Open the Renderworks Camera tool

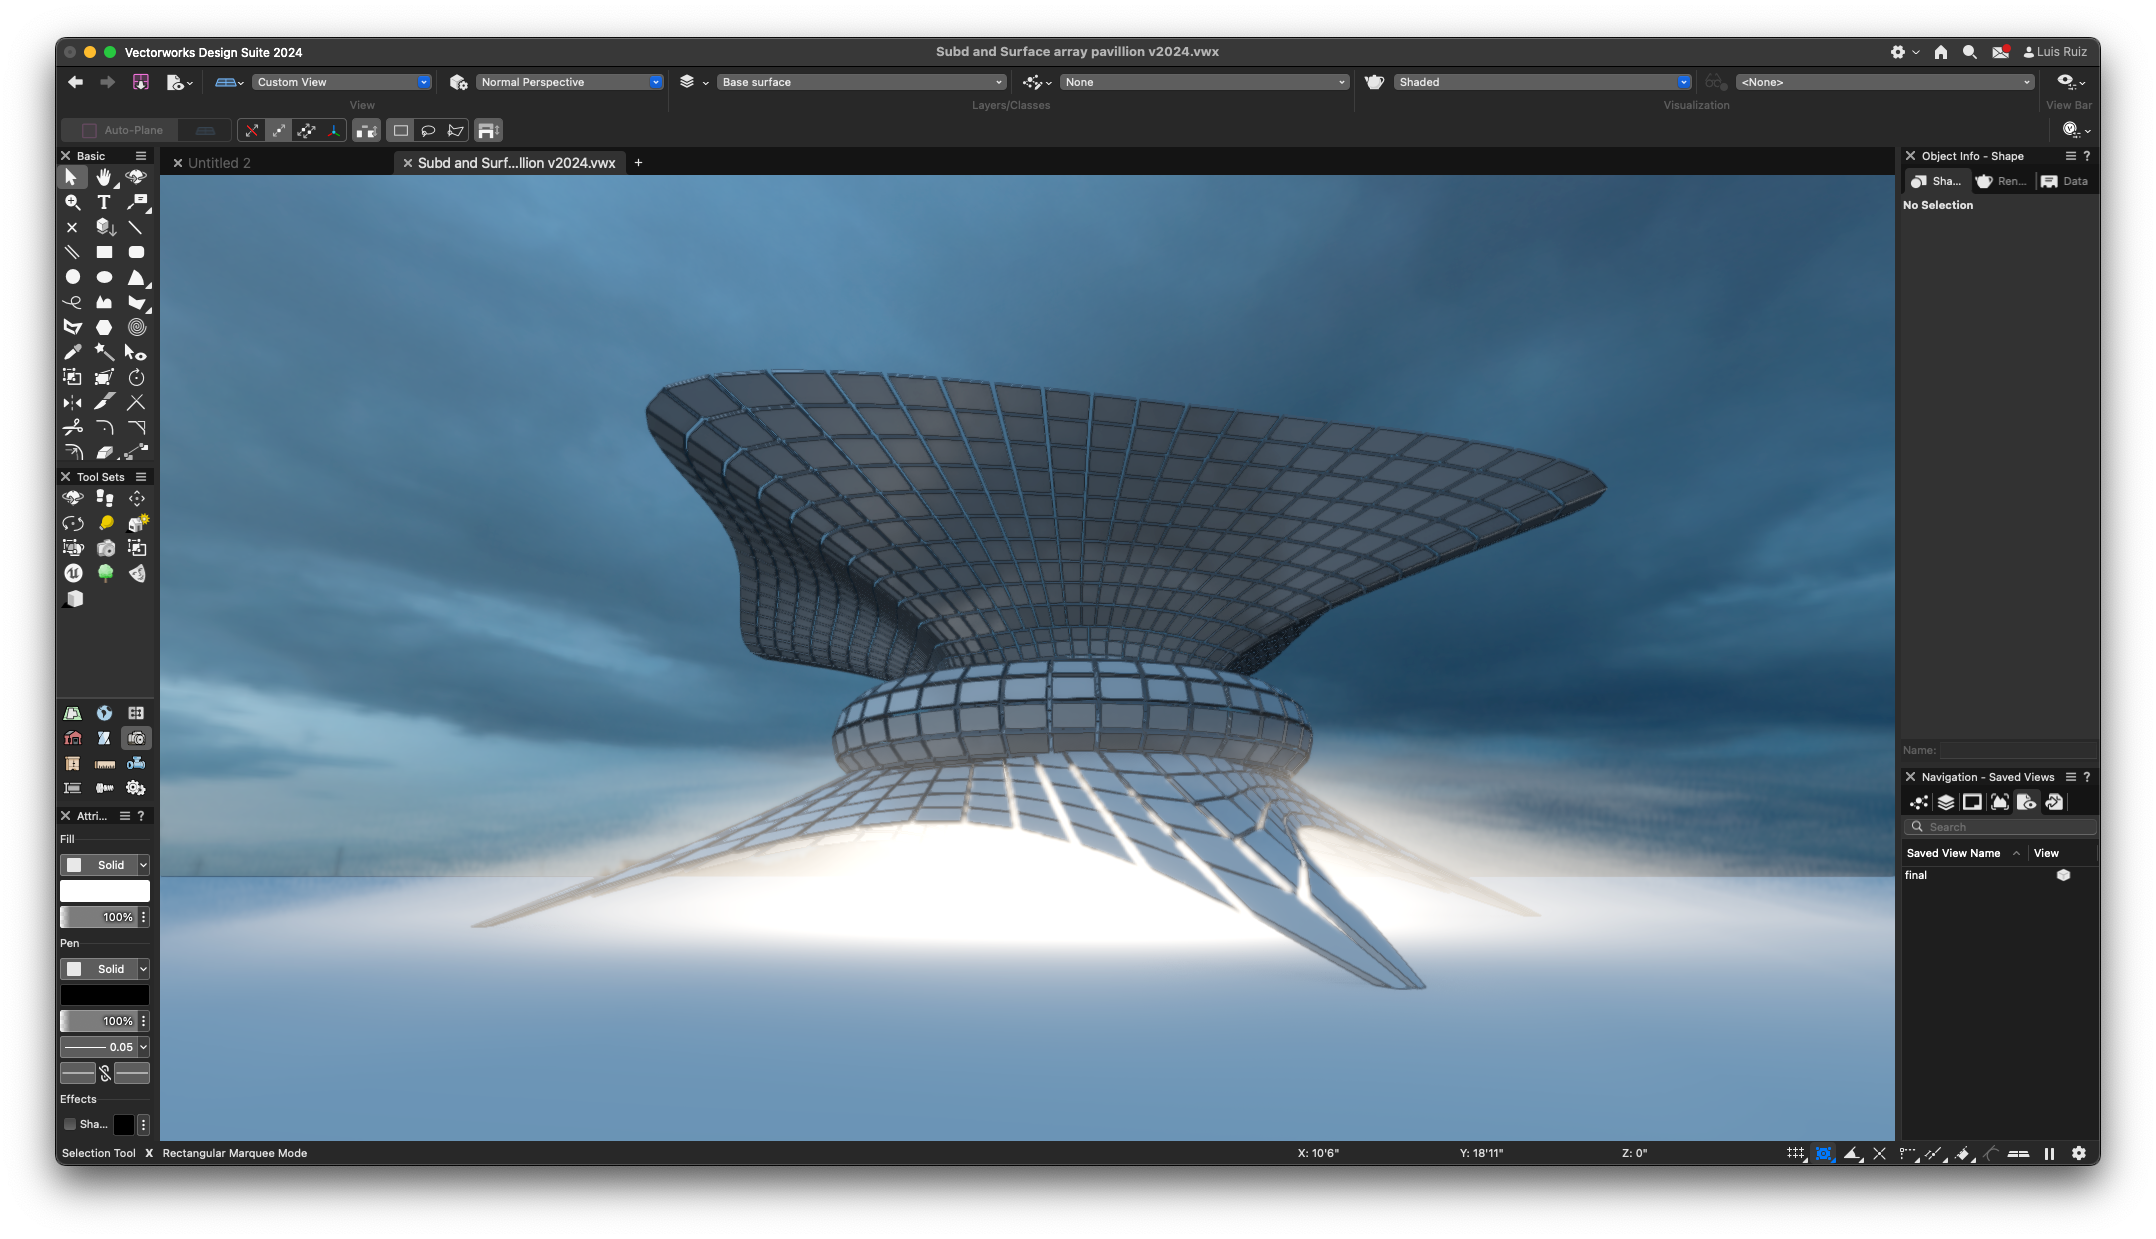tap(105, 548)
